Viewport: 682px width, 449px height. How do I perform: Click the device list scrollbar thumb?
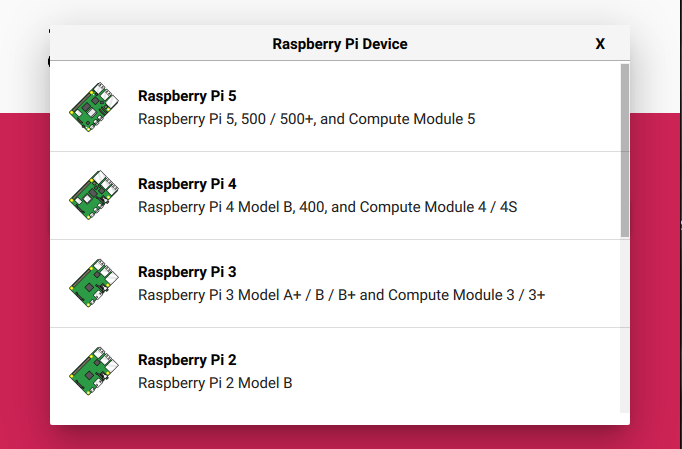[x=625, y=151]
